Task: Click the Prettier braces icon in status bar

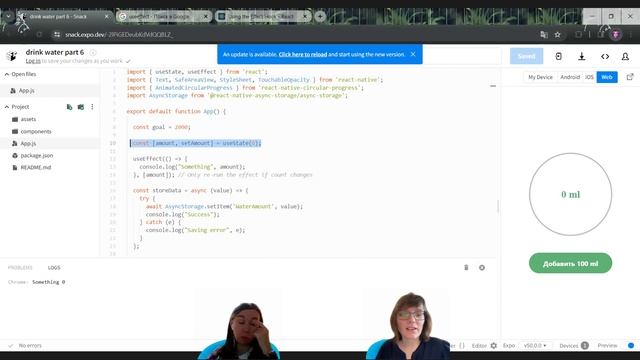Action: pos(462,345)
